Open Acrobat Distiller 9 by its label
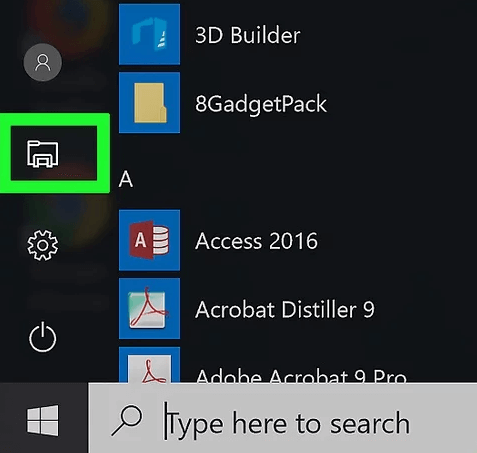477x453 pixels. point(285,309)
